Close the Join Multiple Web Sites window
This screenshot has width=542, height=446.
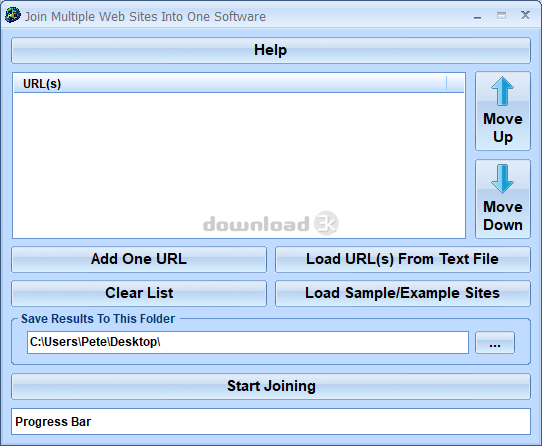click(525, 15)
